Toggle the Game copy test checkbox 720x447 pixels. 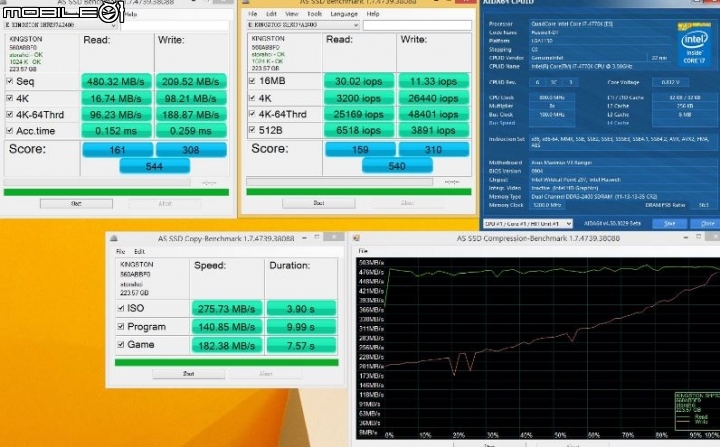tap(121, 345)
